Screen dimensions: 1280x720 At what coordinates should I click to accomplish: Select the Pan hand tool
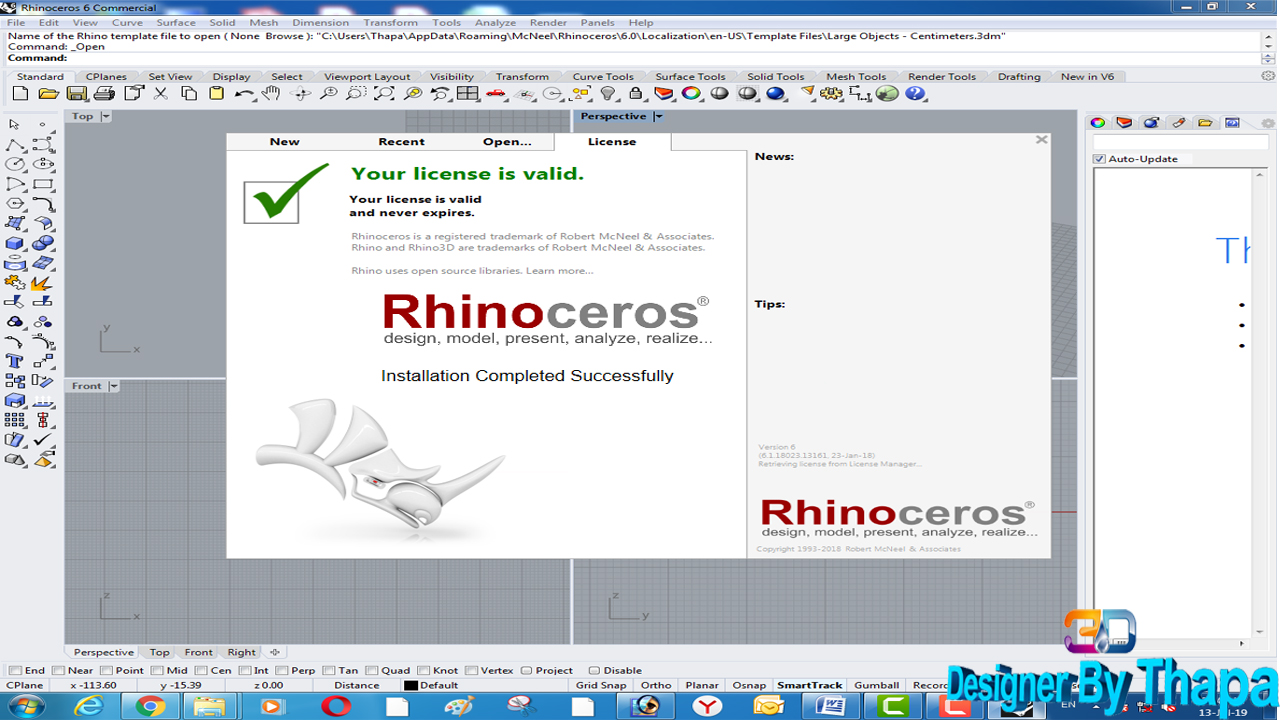click(x=271, y=93)
